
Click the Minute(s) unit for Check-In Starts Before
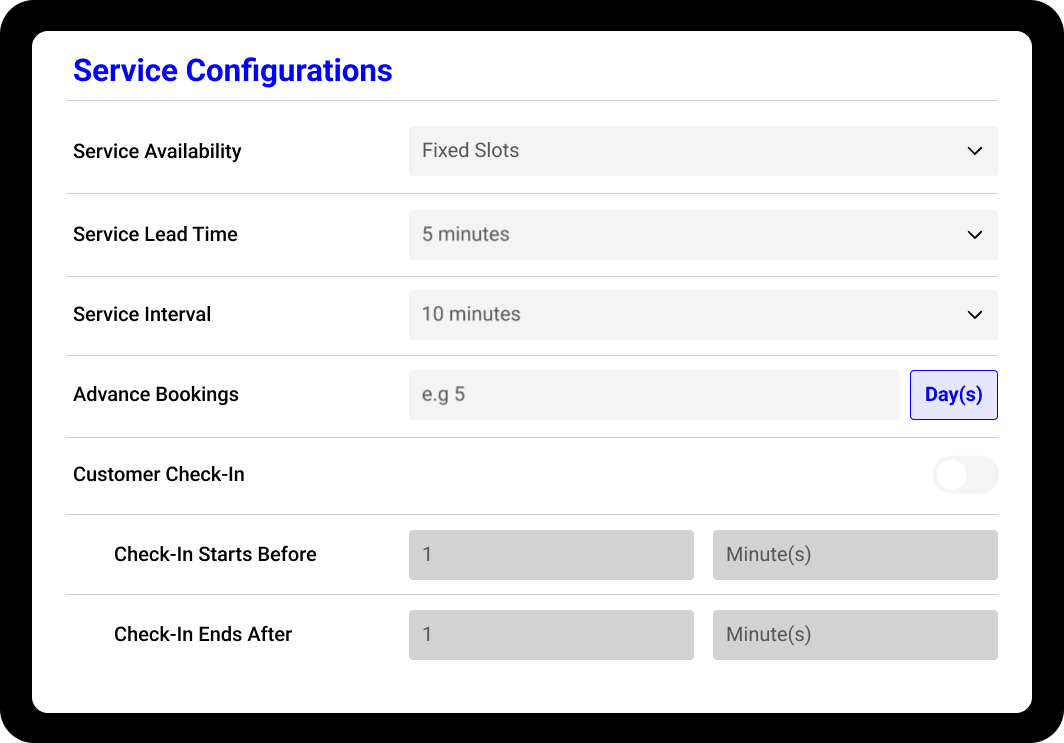point(855,555)
